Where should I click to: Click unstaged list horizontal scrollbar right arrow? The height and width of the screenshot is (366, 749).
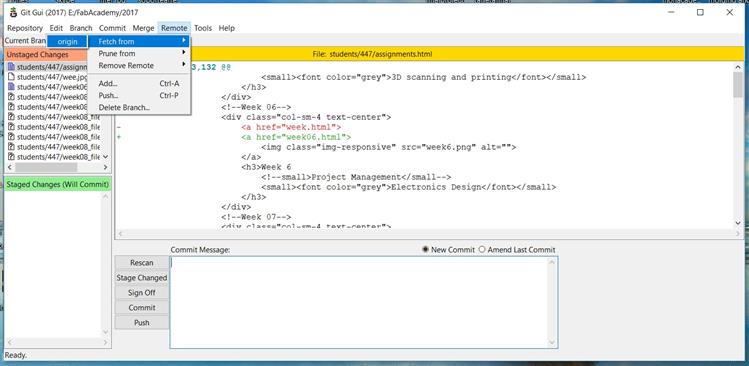click(106, 168)
